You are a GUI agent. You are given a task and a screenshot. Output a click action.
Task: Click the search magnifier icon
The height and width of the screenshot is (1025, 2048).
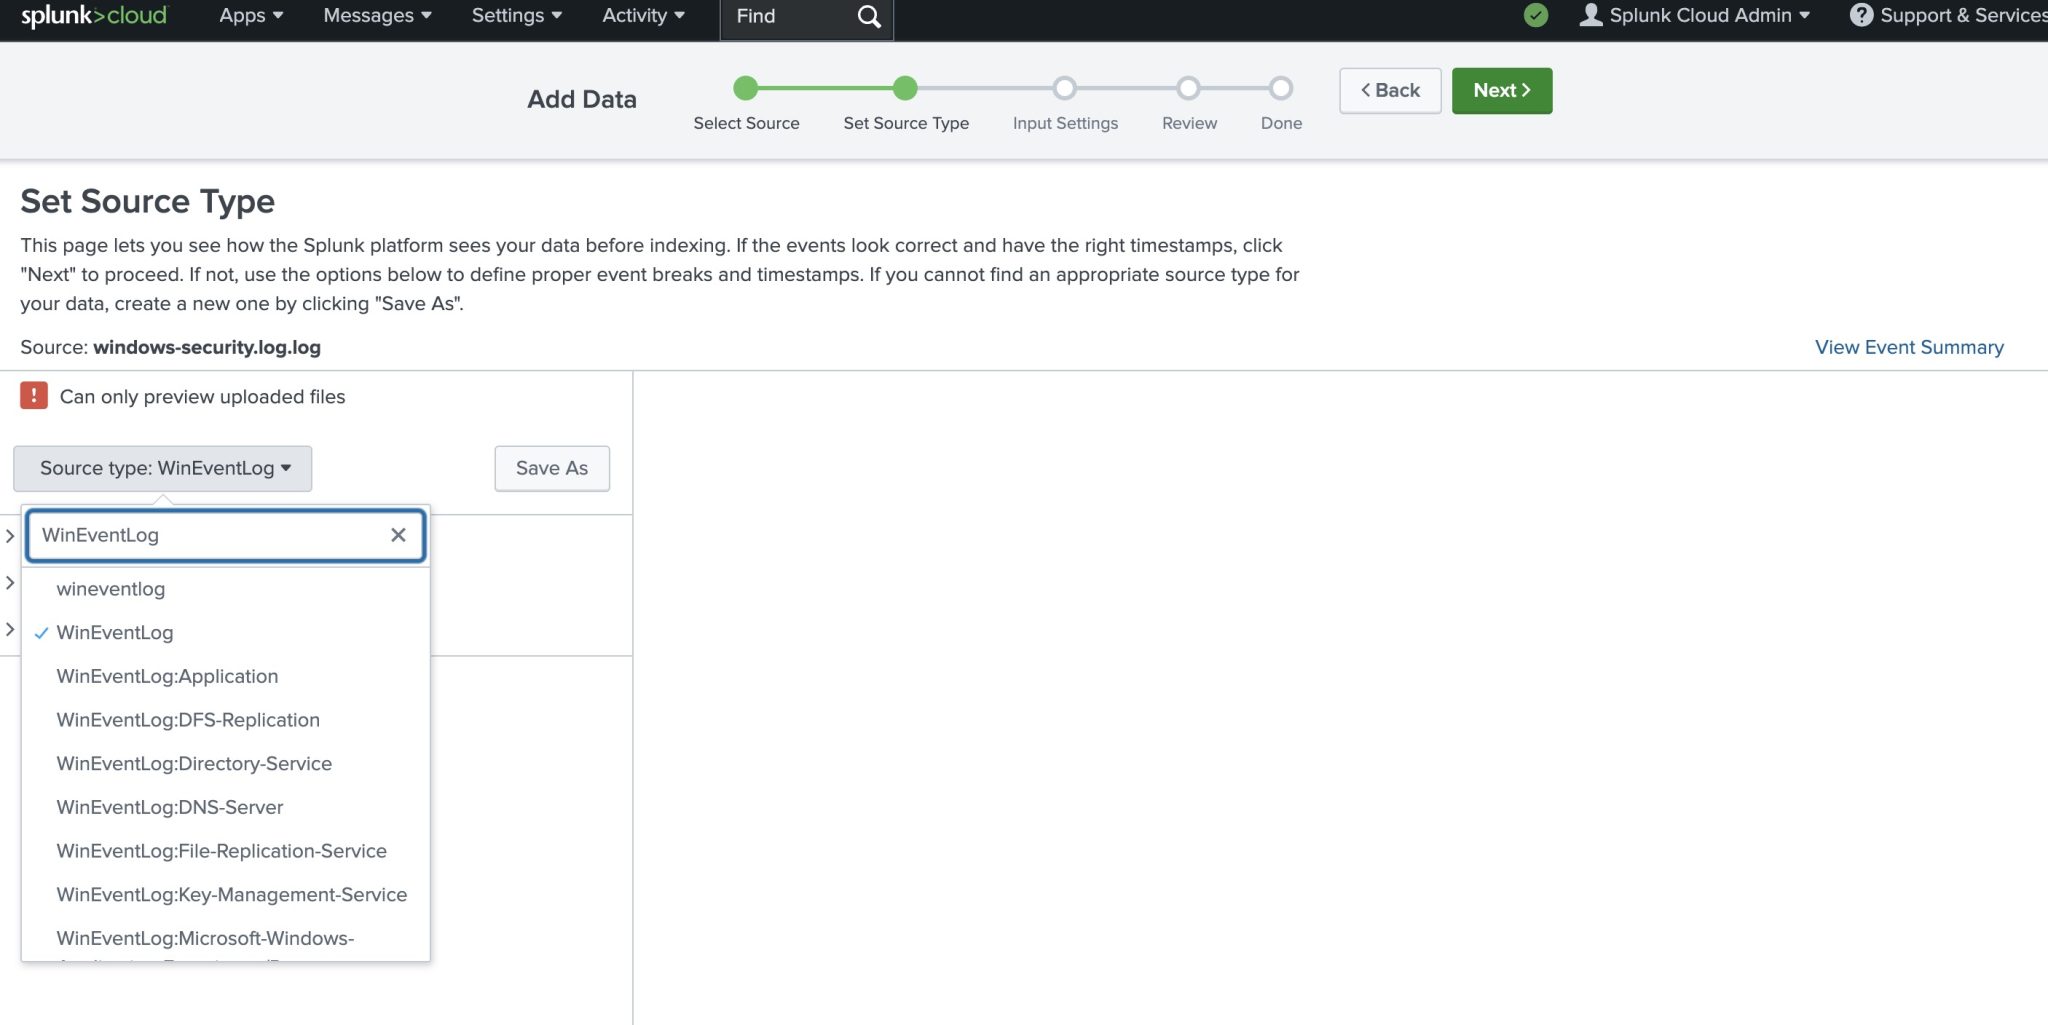[x=869, y=17]
